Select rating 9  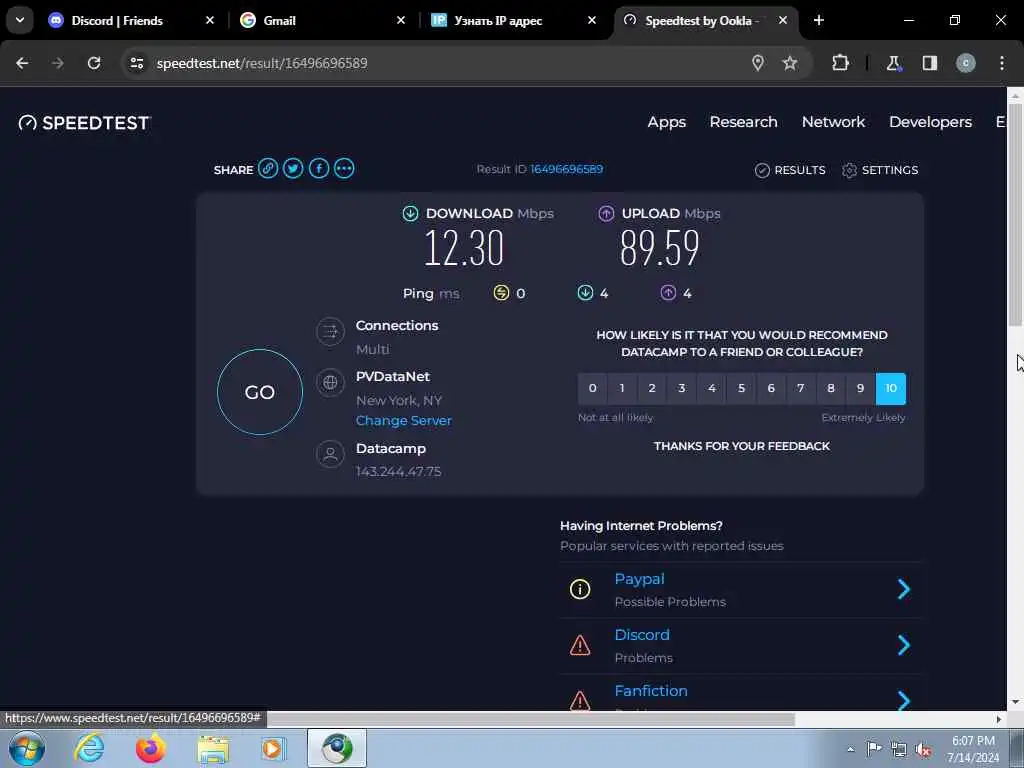tap(861, 389)
